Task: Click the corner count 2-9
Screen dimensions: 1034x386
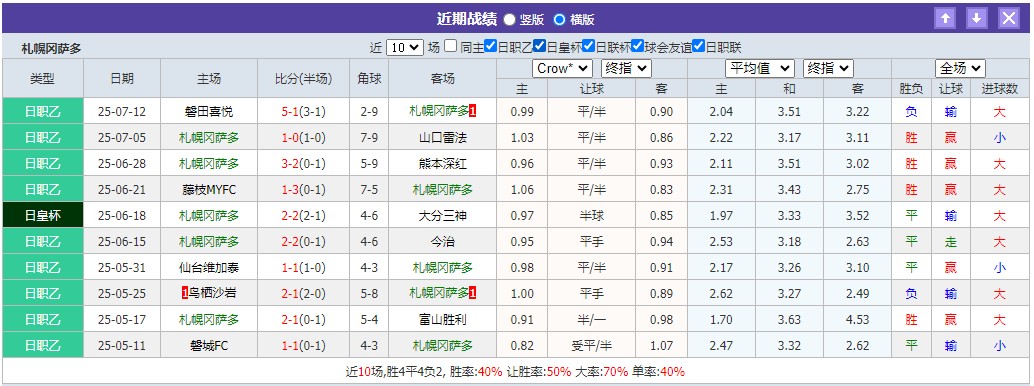Action: [369, 112]
